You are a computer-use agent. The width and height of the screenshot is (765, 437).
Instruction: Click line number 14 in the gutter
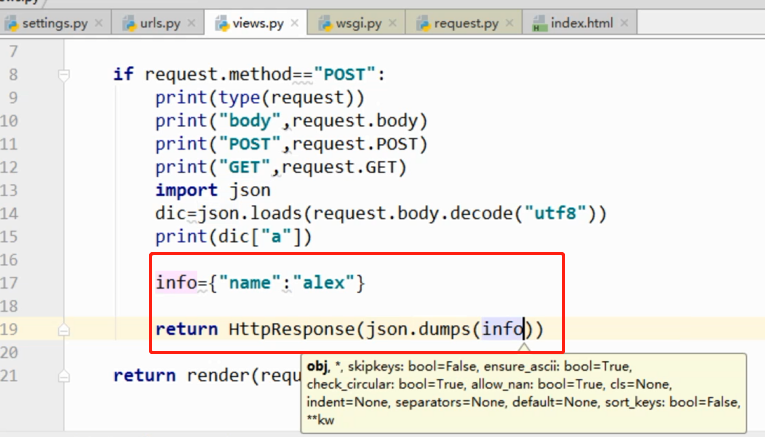9,214
